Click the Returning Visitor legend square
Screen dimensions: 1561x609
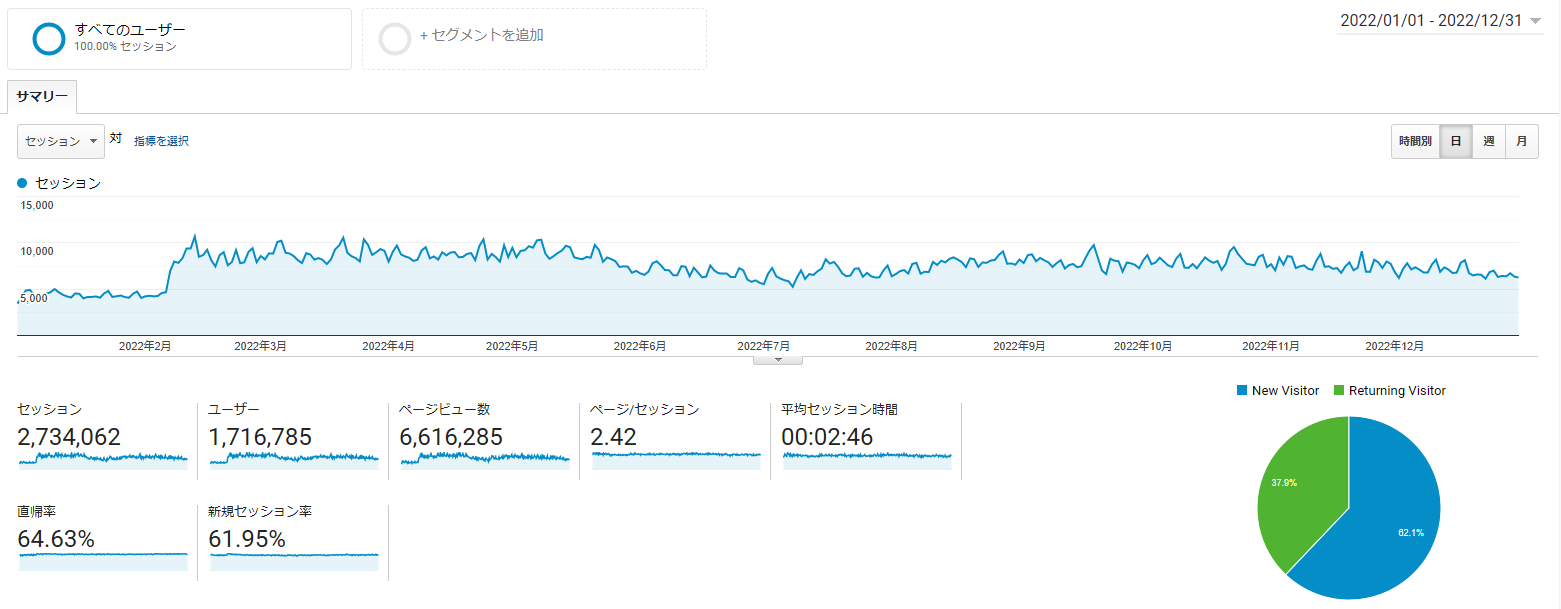1338,391
